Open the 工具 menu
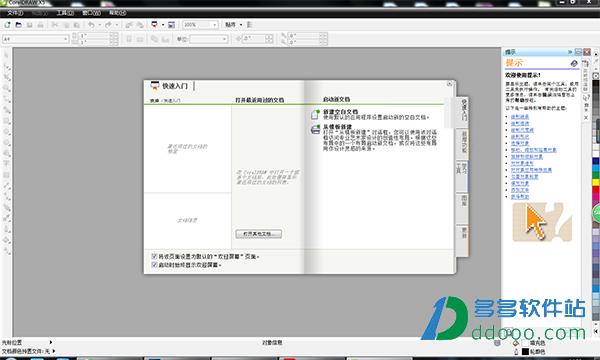 coord(65,13)
